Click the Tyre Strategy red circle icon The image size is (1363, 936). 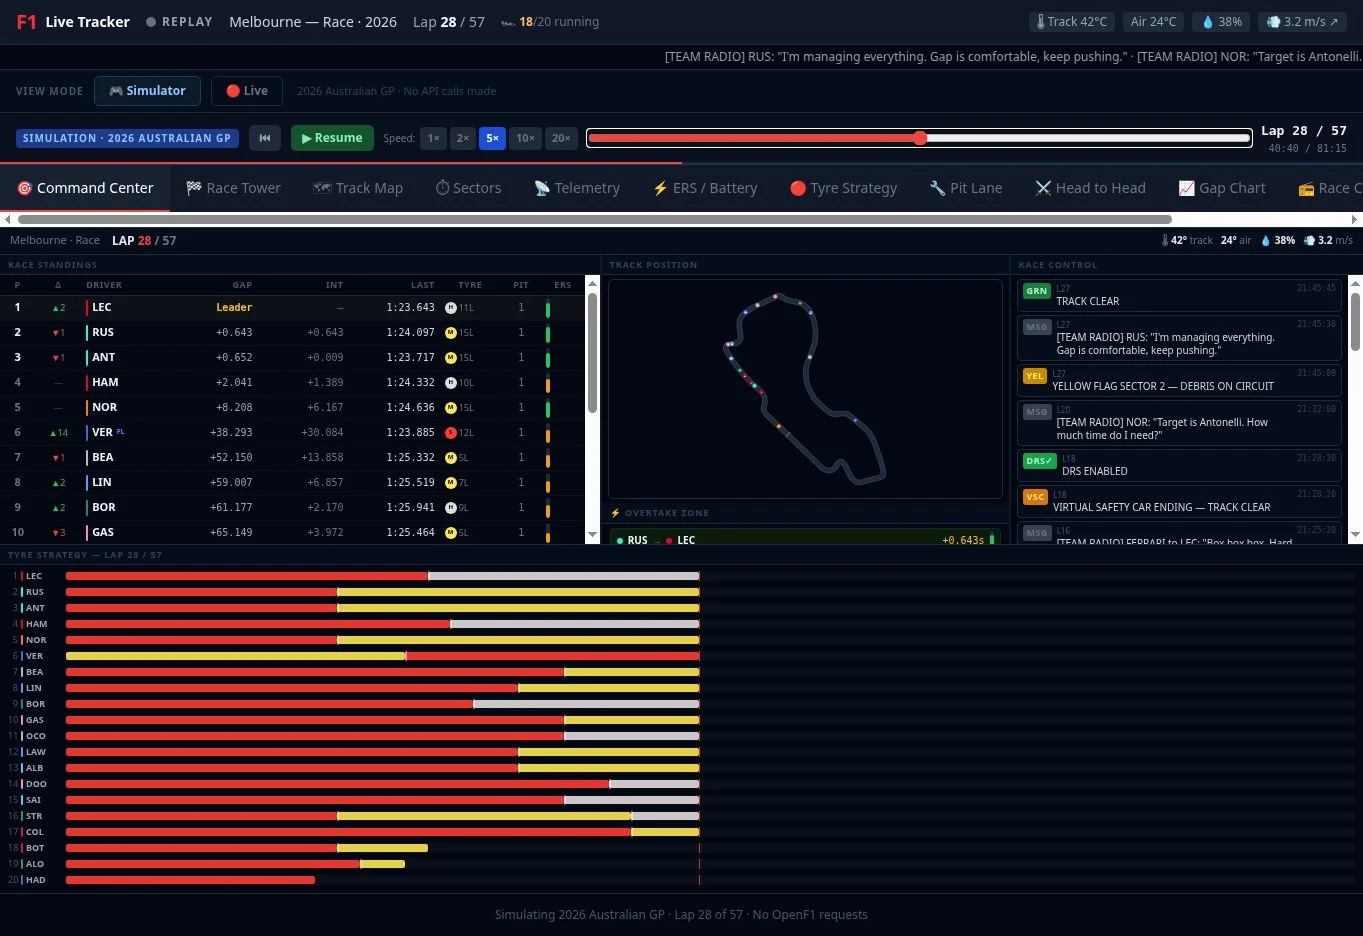pyautogui.click(x=798, y=188)
